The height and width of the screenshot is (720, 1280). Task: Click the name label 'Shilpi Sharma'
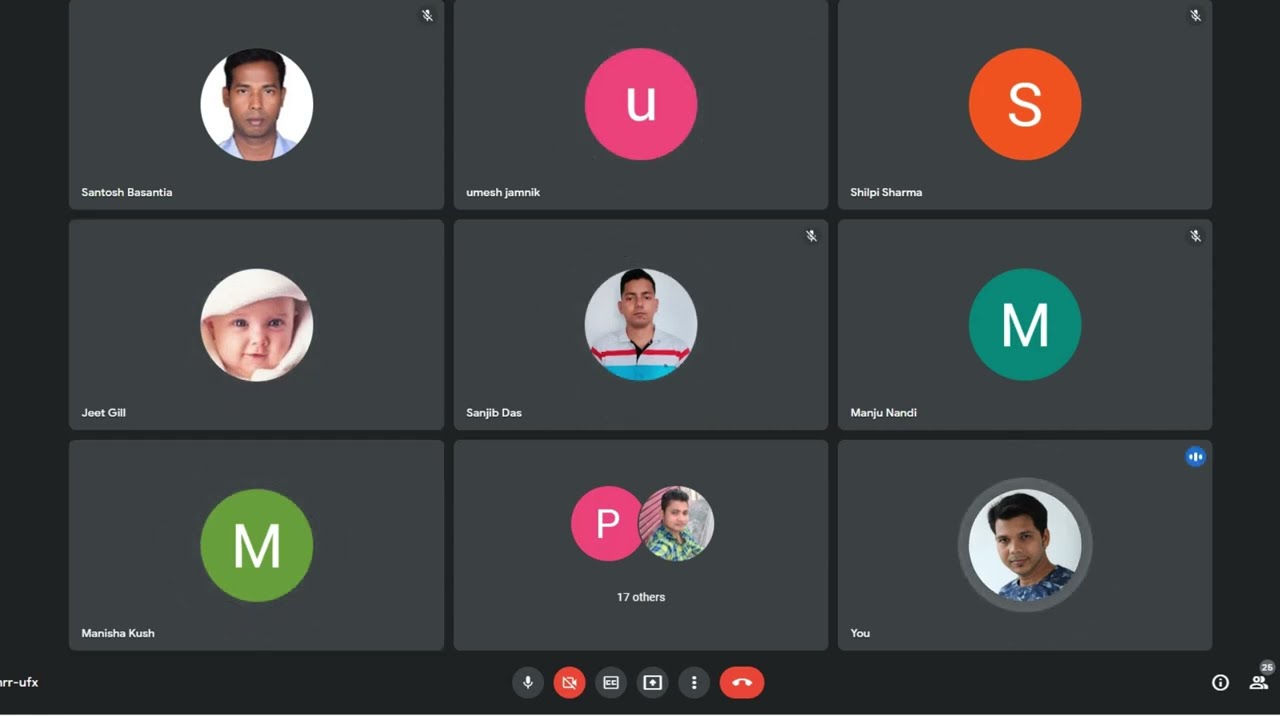coord(886,192)
